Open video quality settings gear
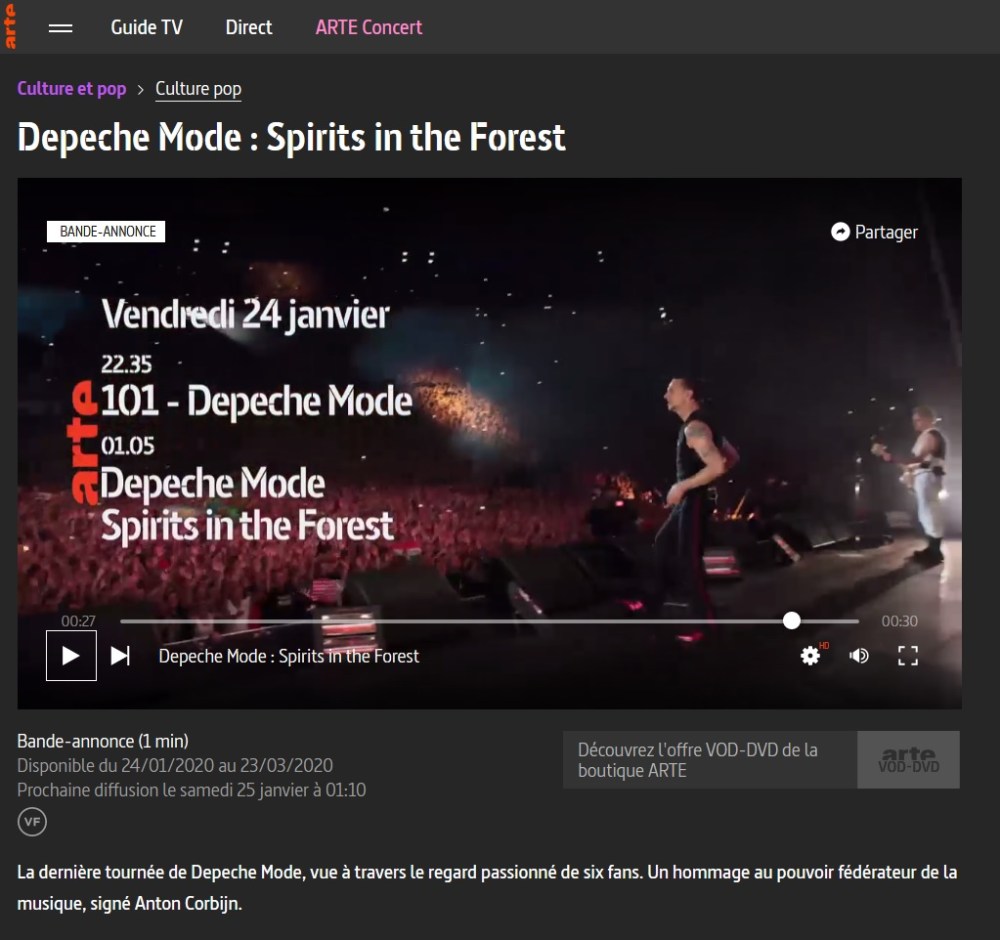Image resolution: width=1000 pixels, height=940 pixels. [810, 656]
